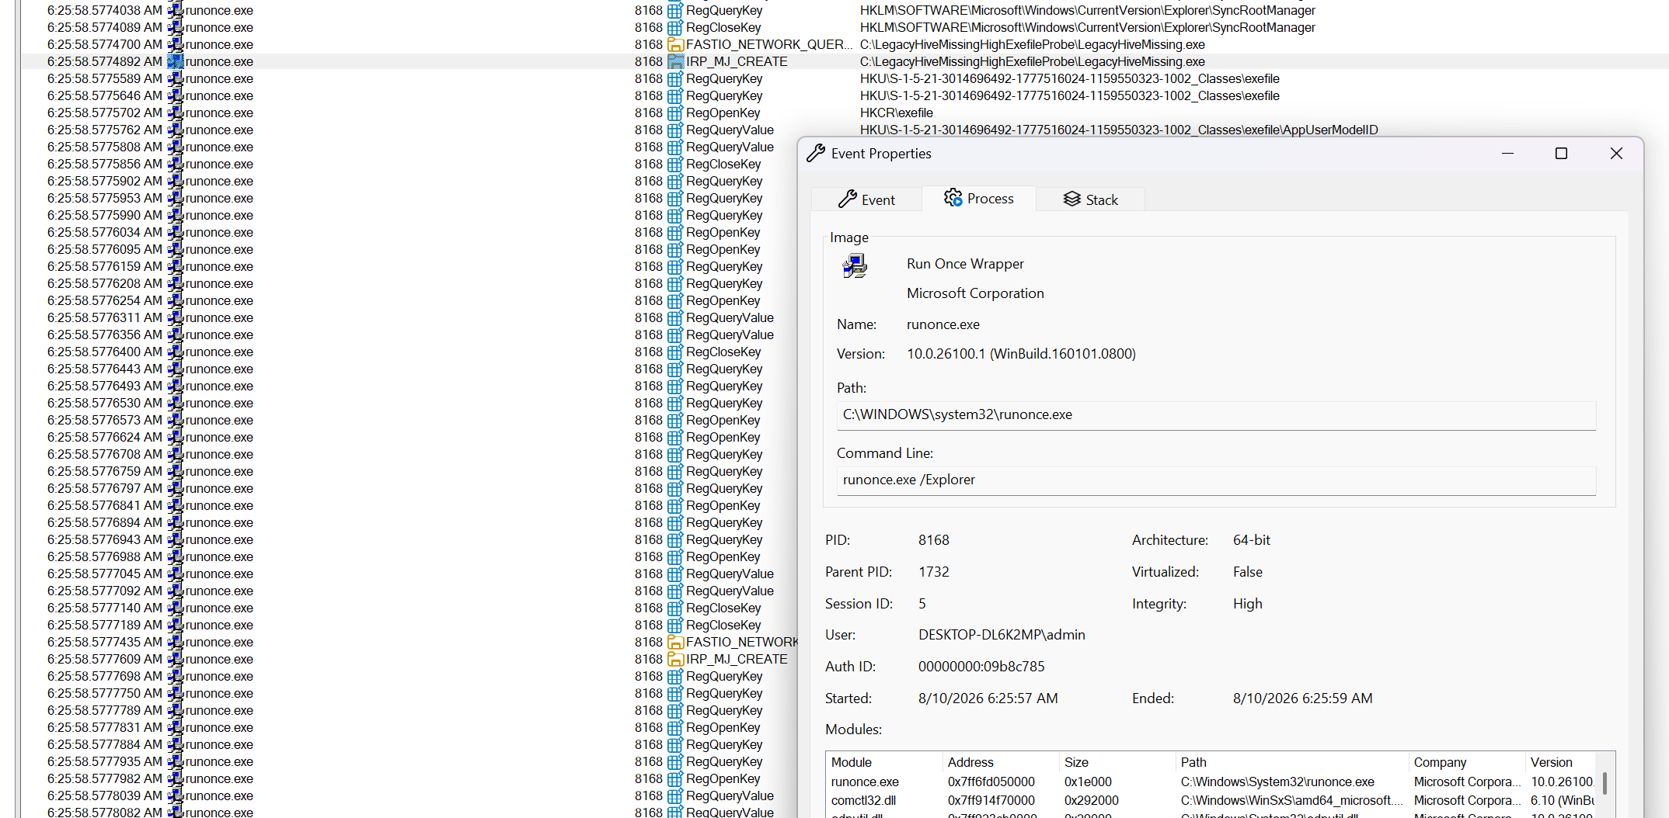Click the registry icon on the 6:25:58.5775762 AM RegQueryValue row
This screenshot has height=818, width=1669.
pos(675,129)
